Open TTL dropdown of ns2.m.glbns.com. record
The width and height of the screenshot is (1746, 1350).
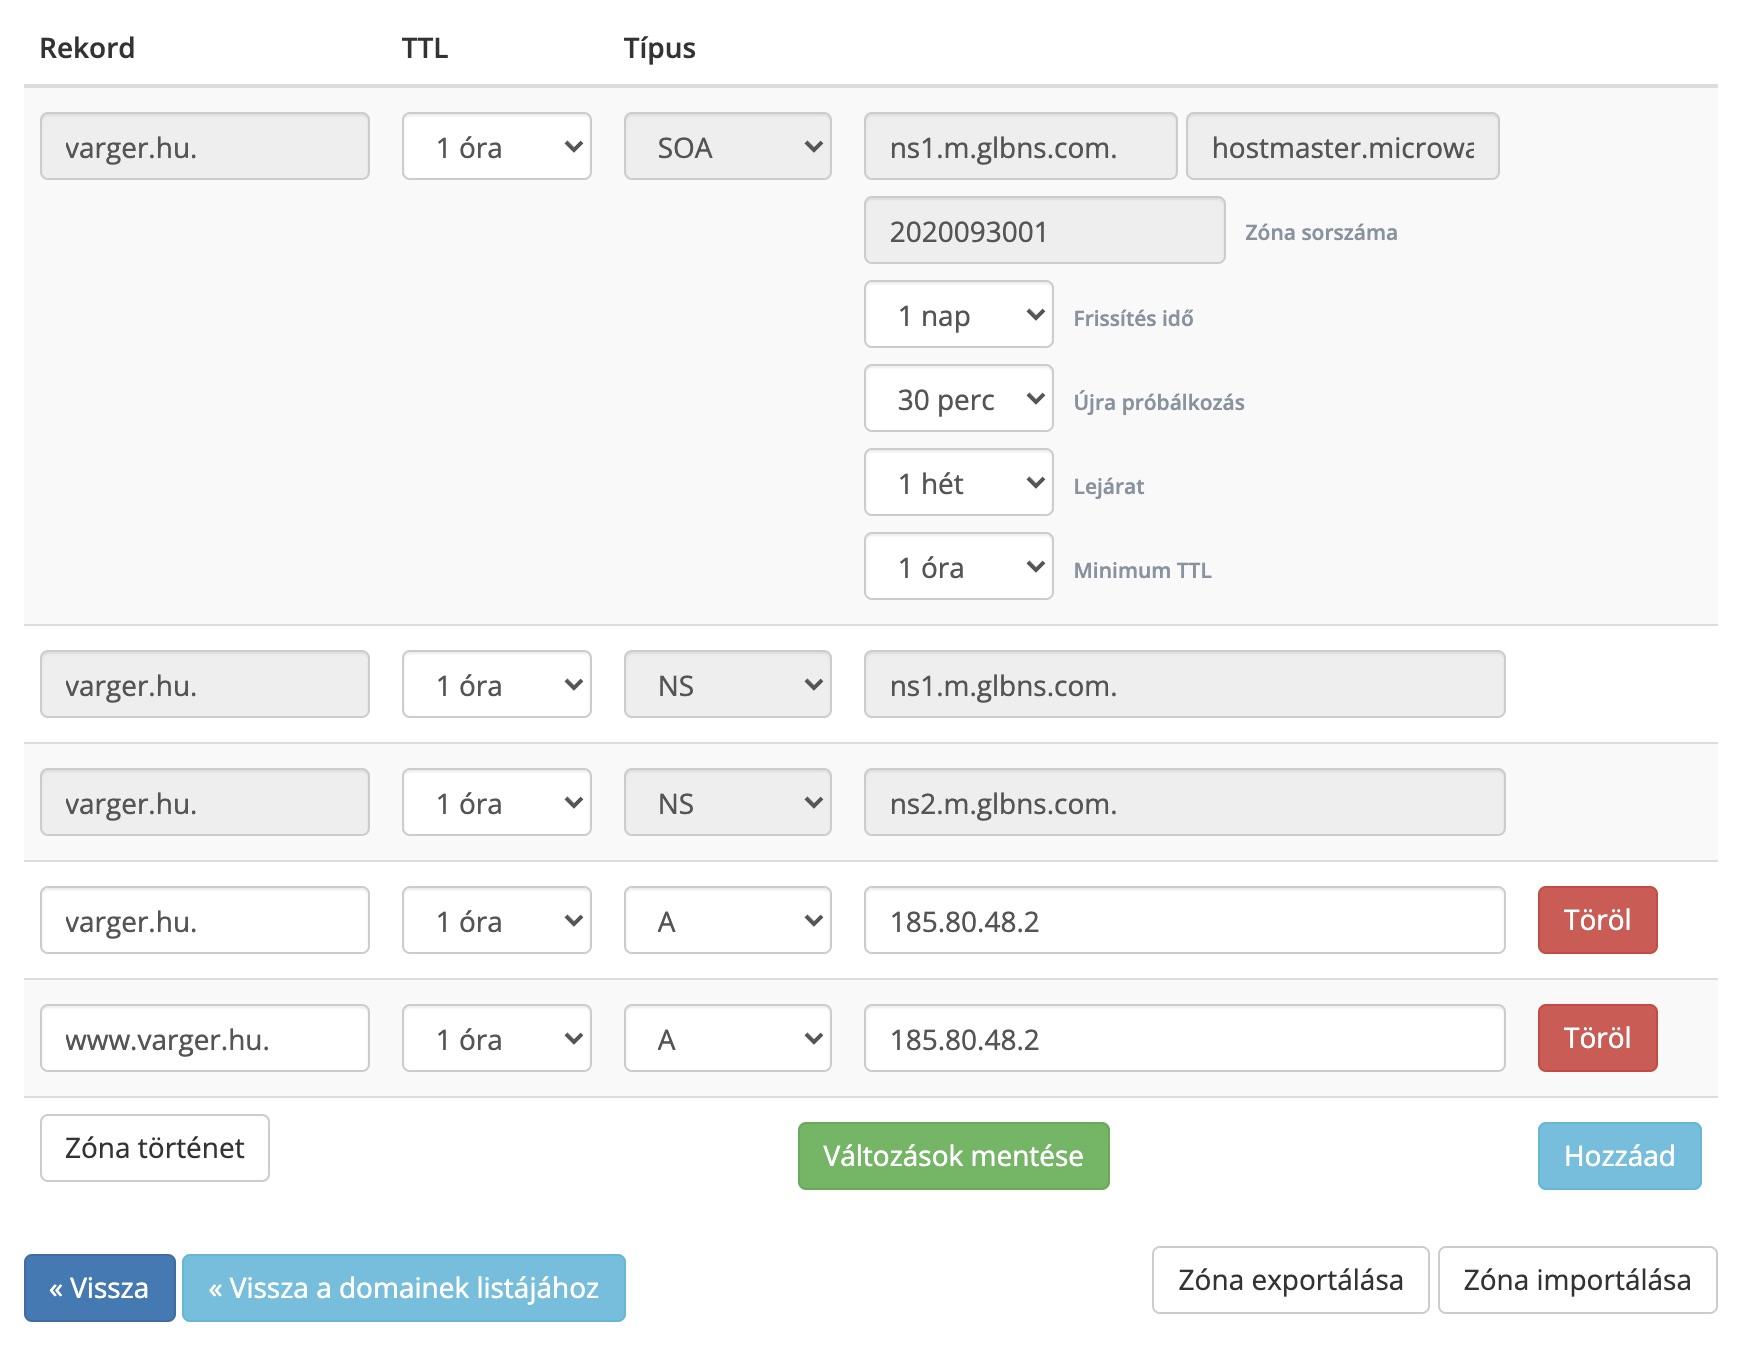click(x=496, y=803)
